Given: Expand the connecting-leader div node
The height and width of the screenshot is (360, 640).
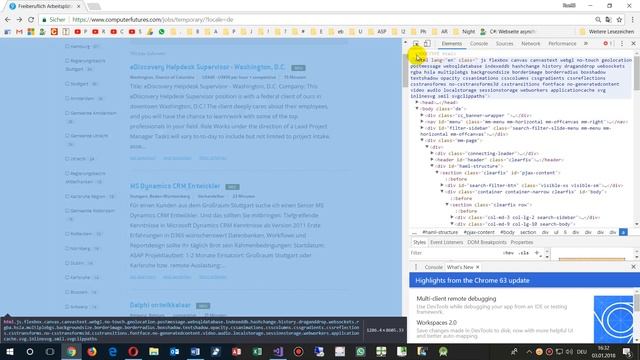Looking at the screenshot, I should [432, 153].
